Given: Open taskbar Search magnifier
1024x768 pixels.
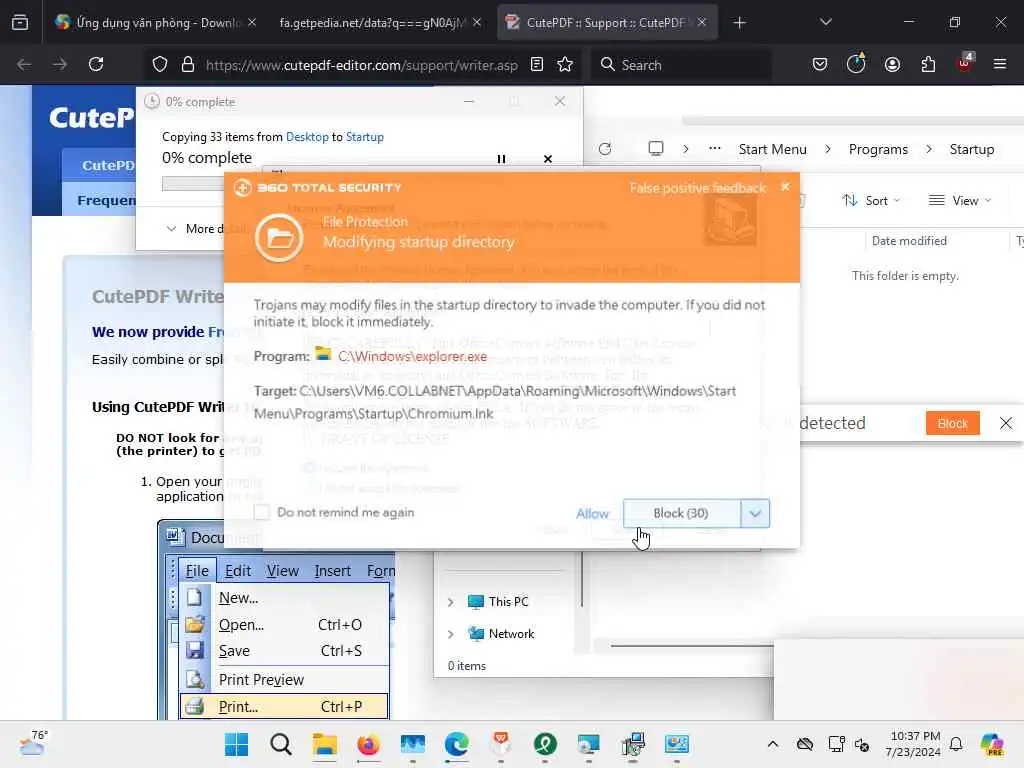Looking at the screenshot, I should [281, 744].
